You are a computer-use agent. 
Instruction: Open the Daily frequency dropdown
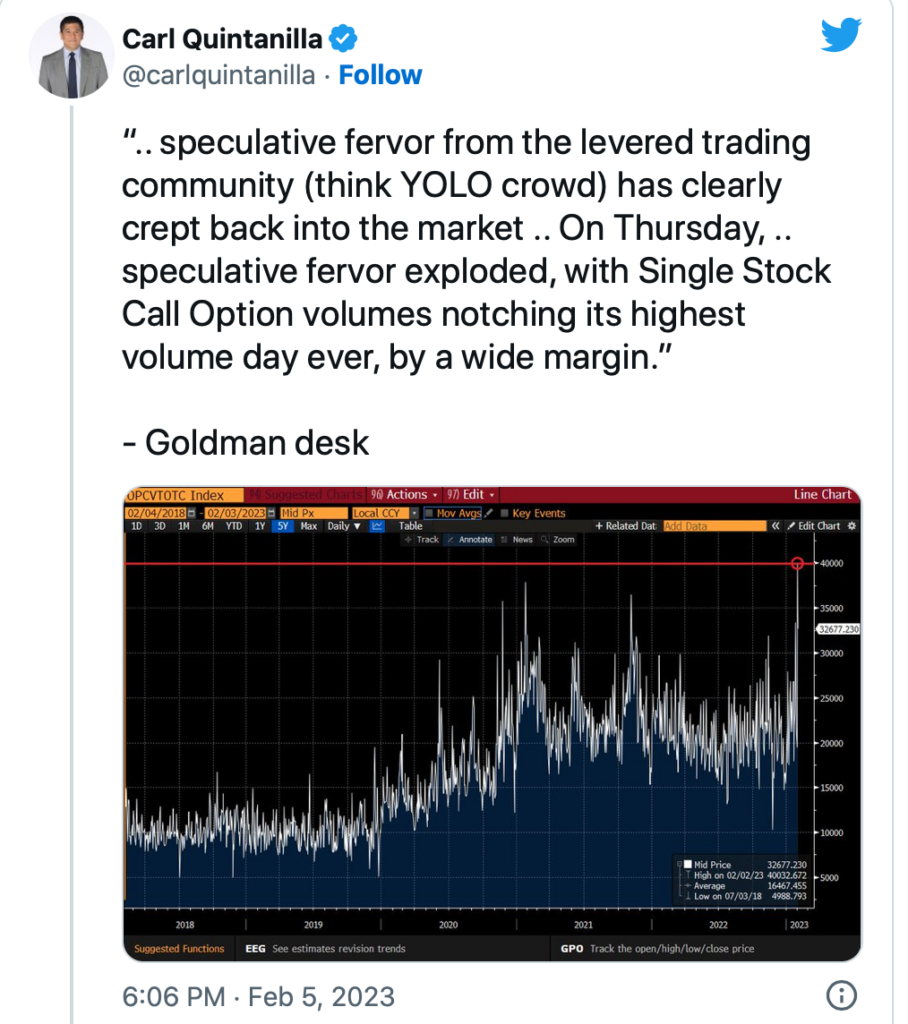pos(344,526)
